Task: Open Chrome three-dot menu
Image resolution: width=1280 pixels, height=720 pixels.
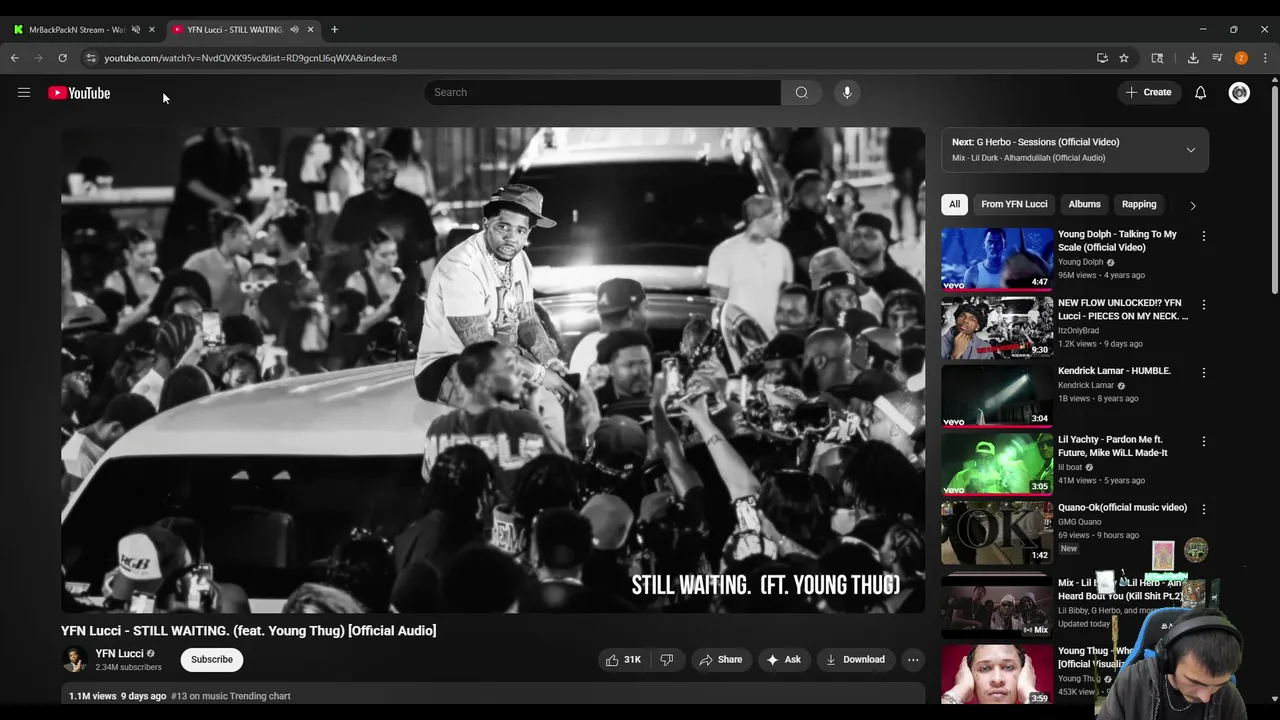Action: (1265, 58)
